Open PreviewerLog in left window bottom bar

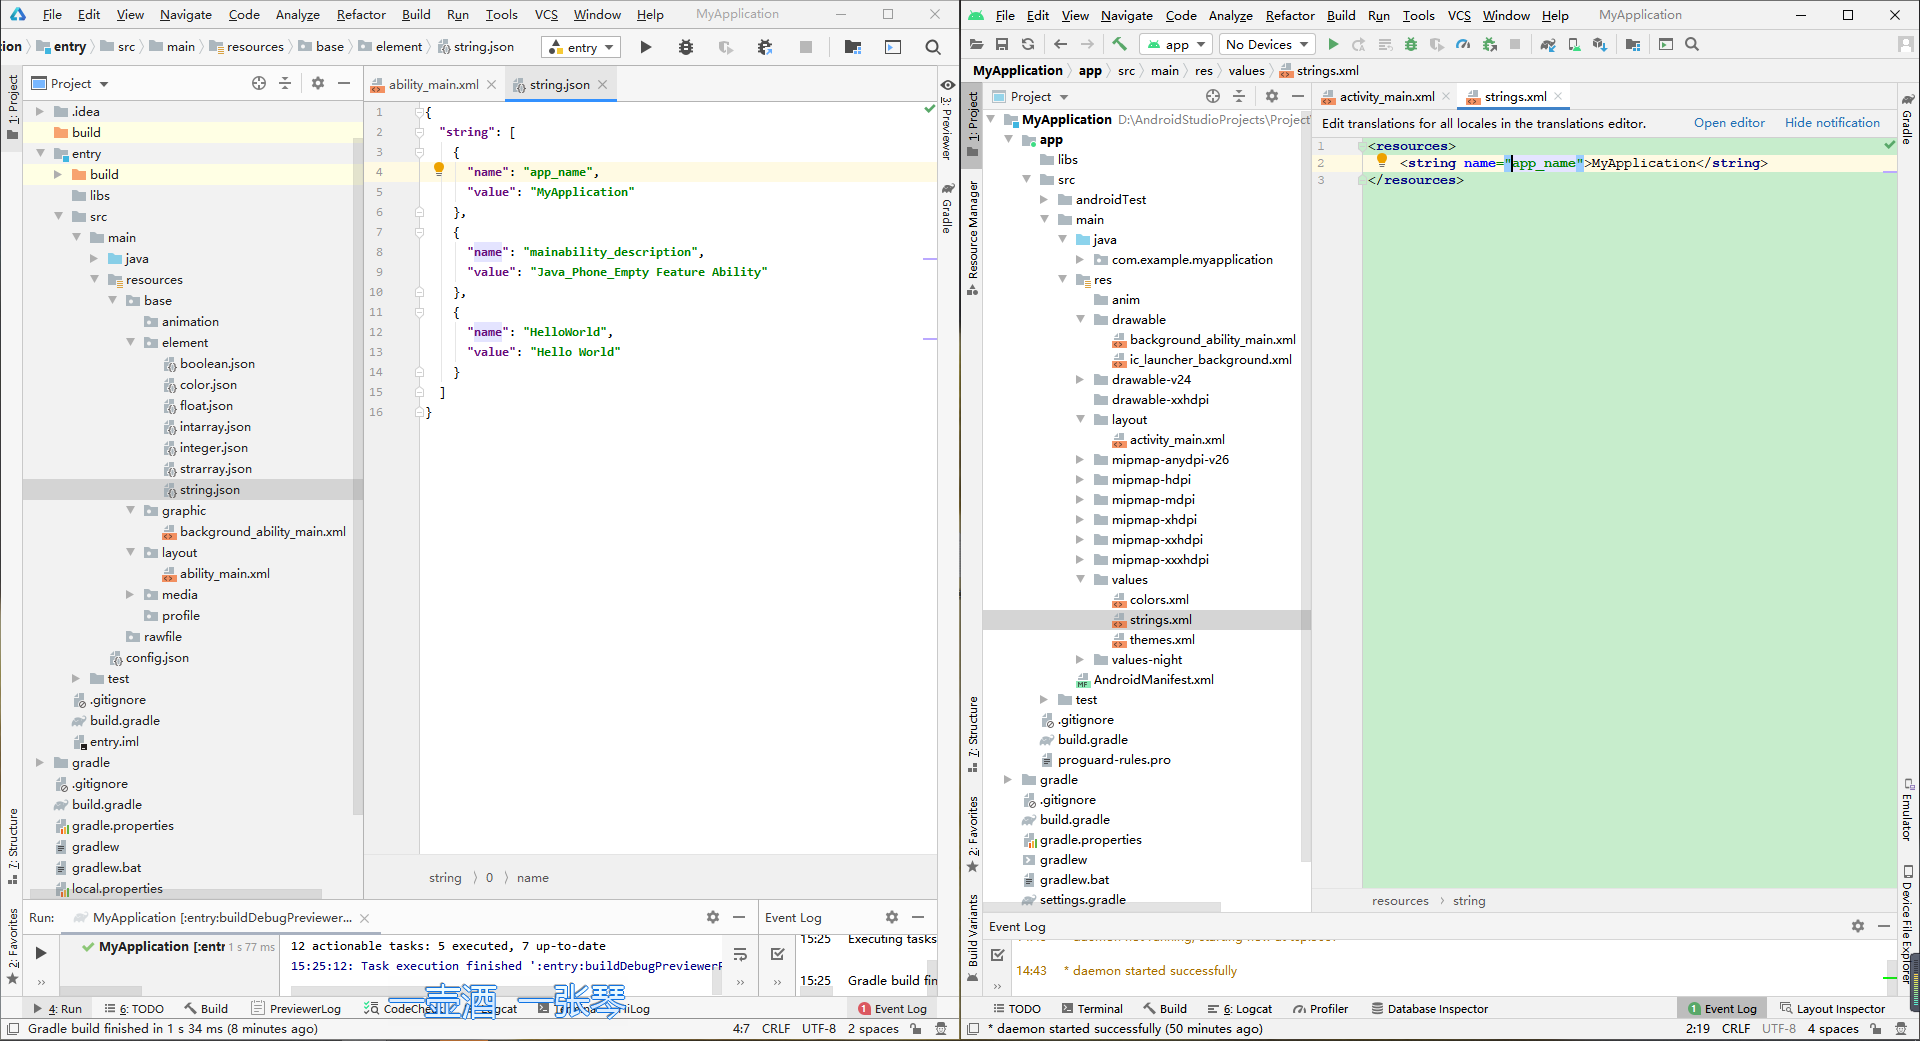click(x=296, y=1009)
